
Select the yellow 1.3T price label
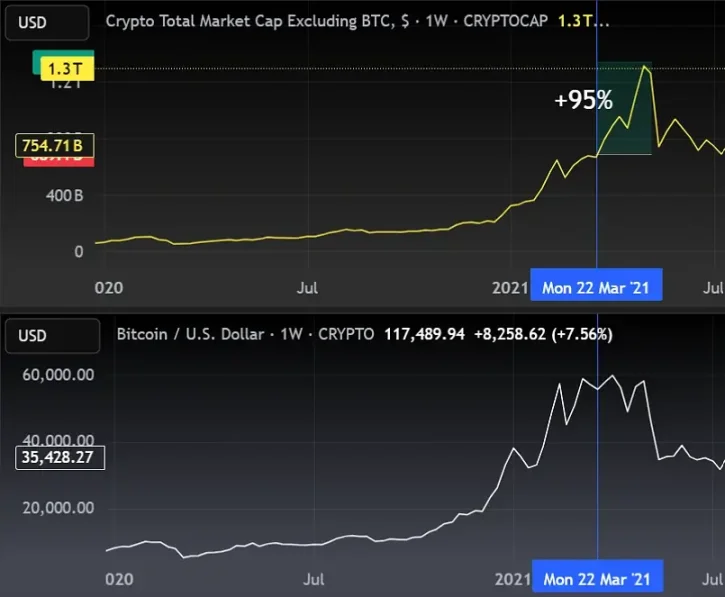point(67,69)
